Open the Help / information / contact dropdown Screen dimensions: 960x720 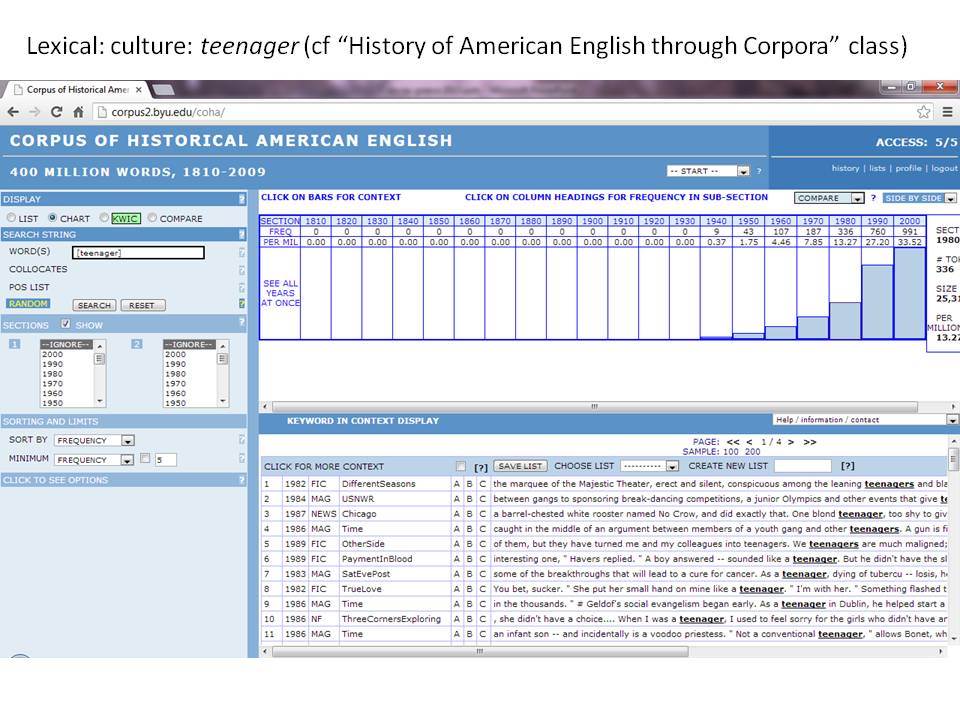point(864,420)
